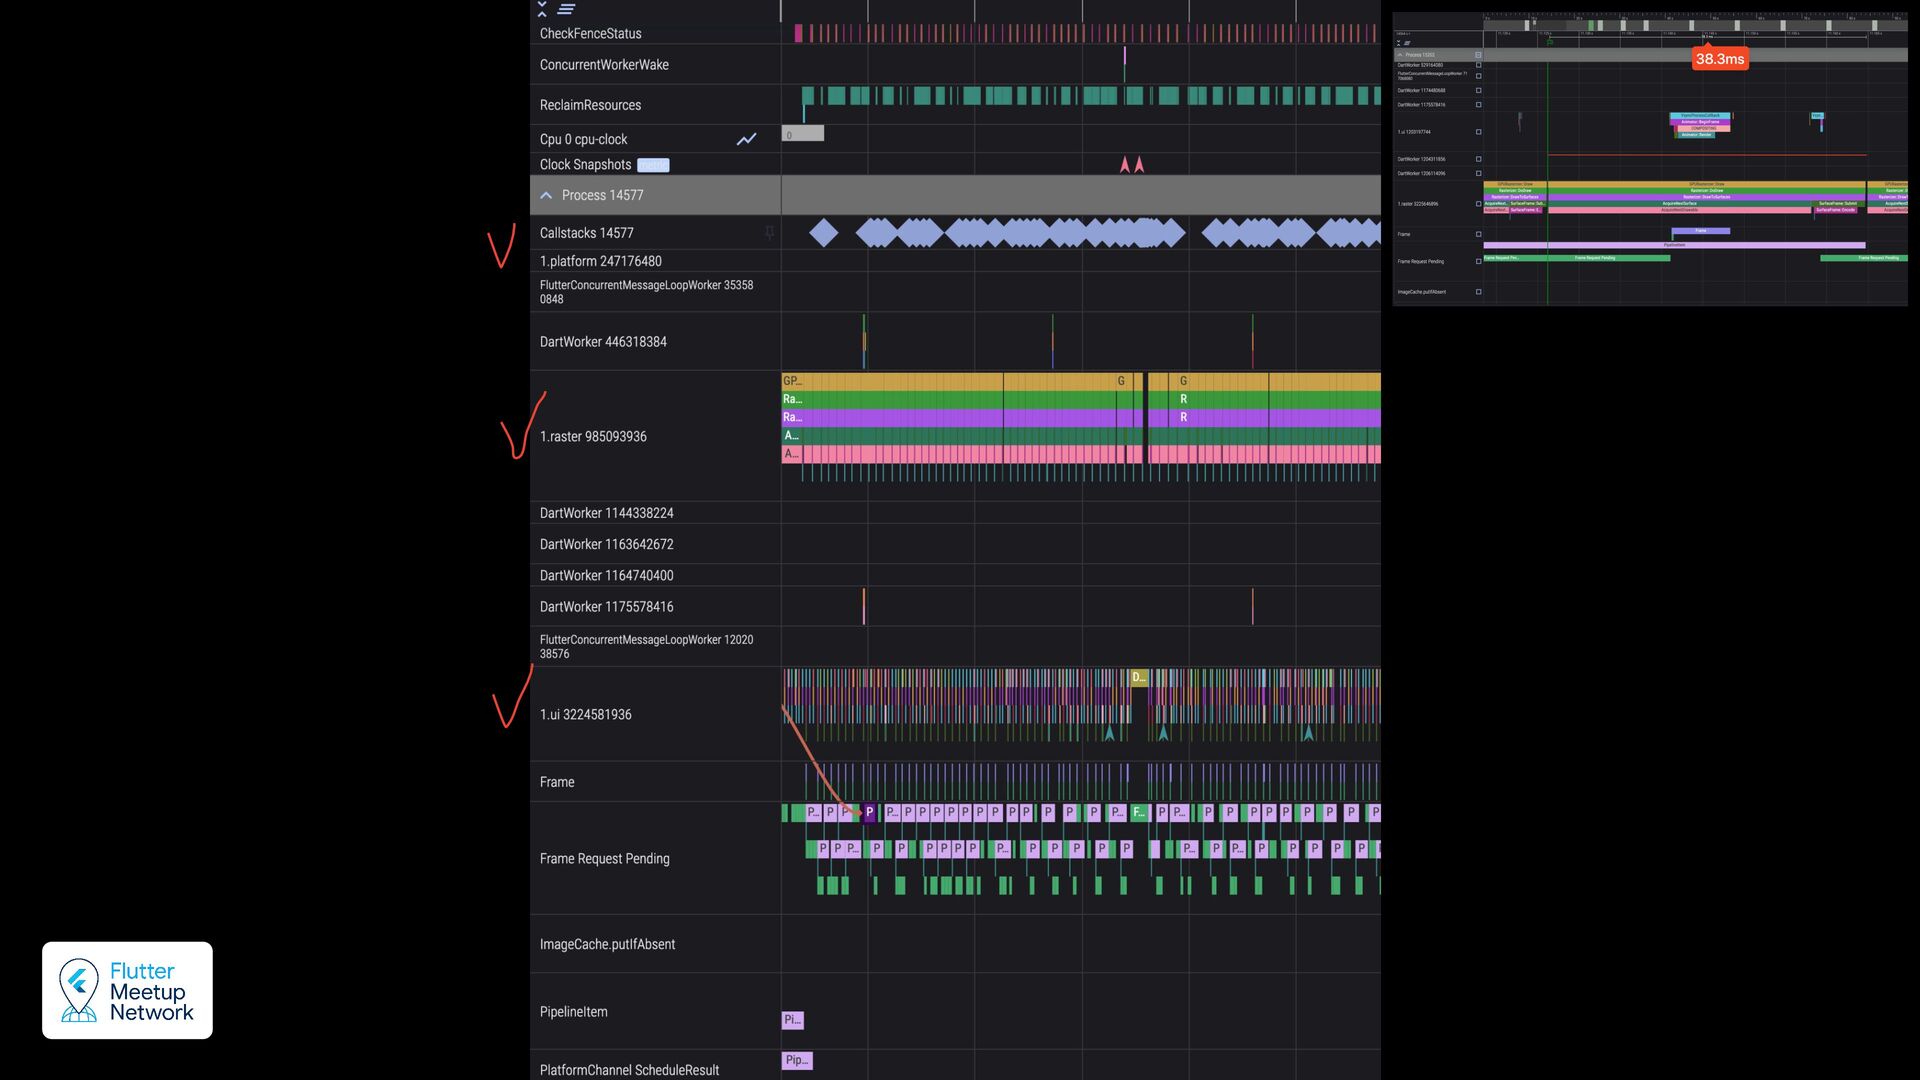The image size is (1920, 1080).
Task: Click the first pink Clock Snapshots arrow marker
Action: [x=1125, y=165]
